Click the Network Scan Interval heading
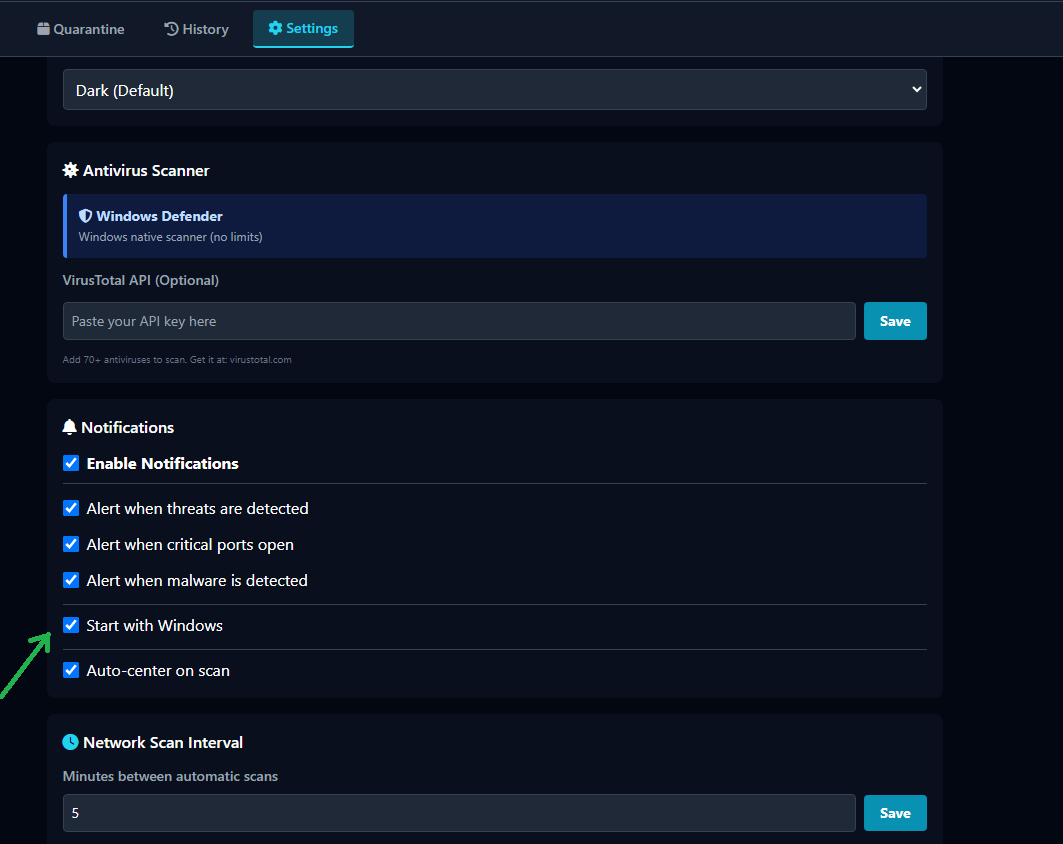Viewport: 1063px width, 844px height. pyautogui.click(x=163, y=742)
